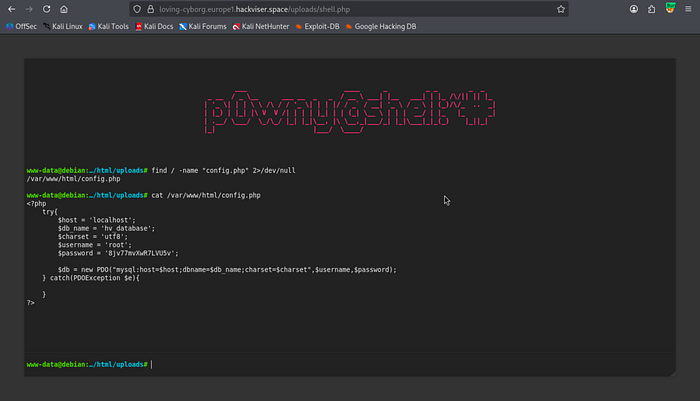Open the Kali Linux bookmark
This screenshot has height=401, width=700.
tap(63, 26)
